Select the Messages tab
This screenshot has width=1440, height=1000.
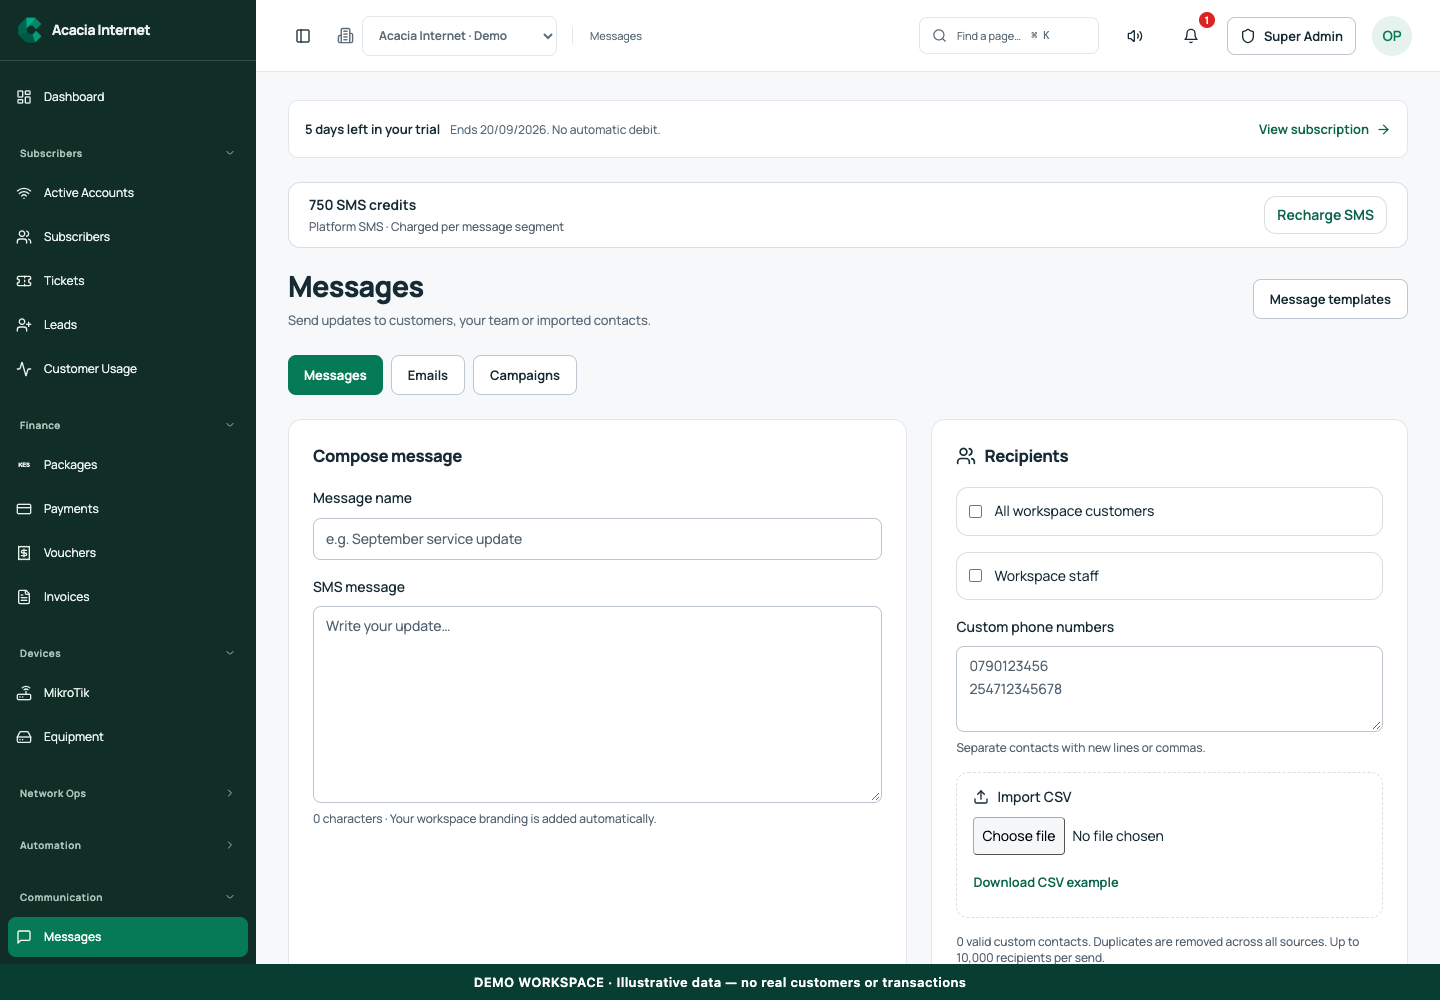click(x=335, y=375)
